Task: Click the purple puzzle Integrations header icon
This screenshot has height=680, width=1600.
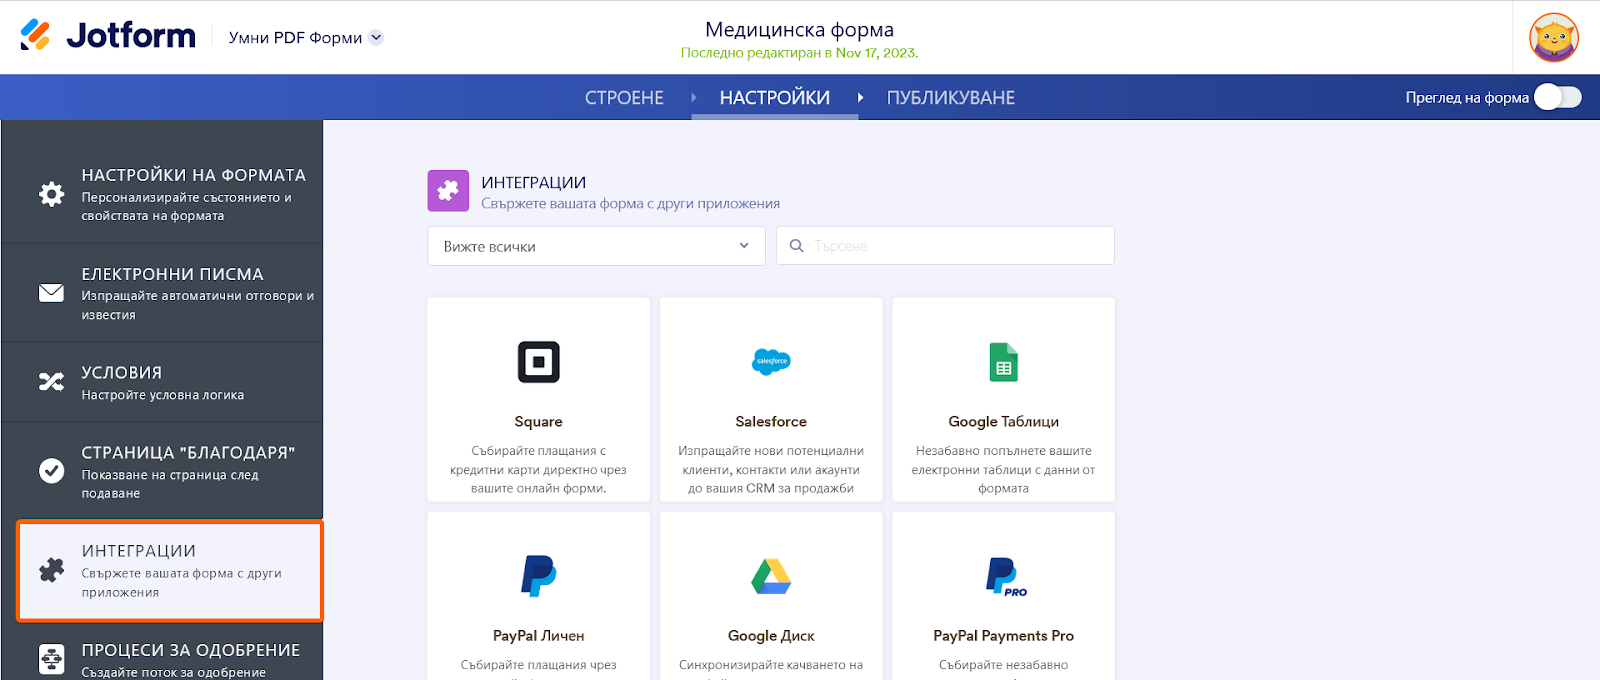Action: click(x=448, y=190)
